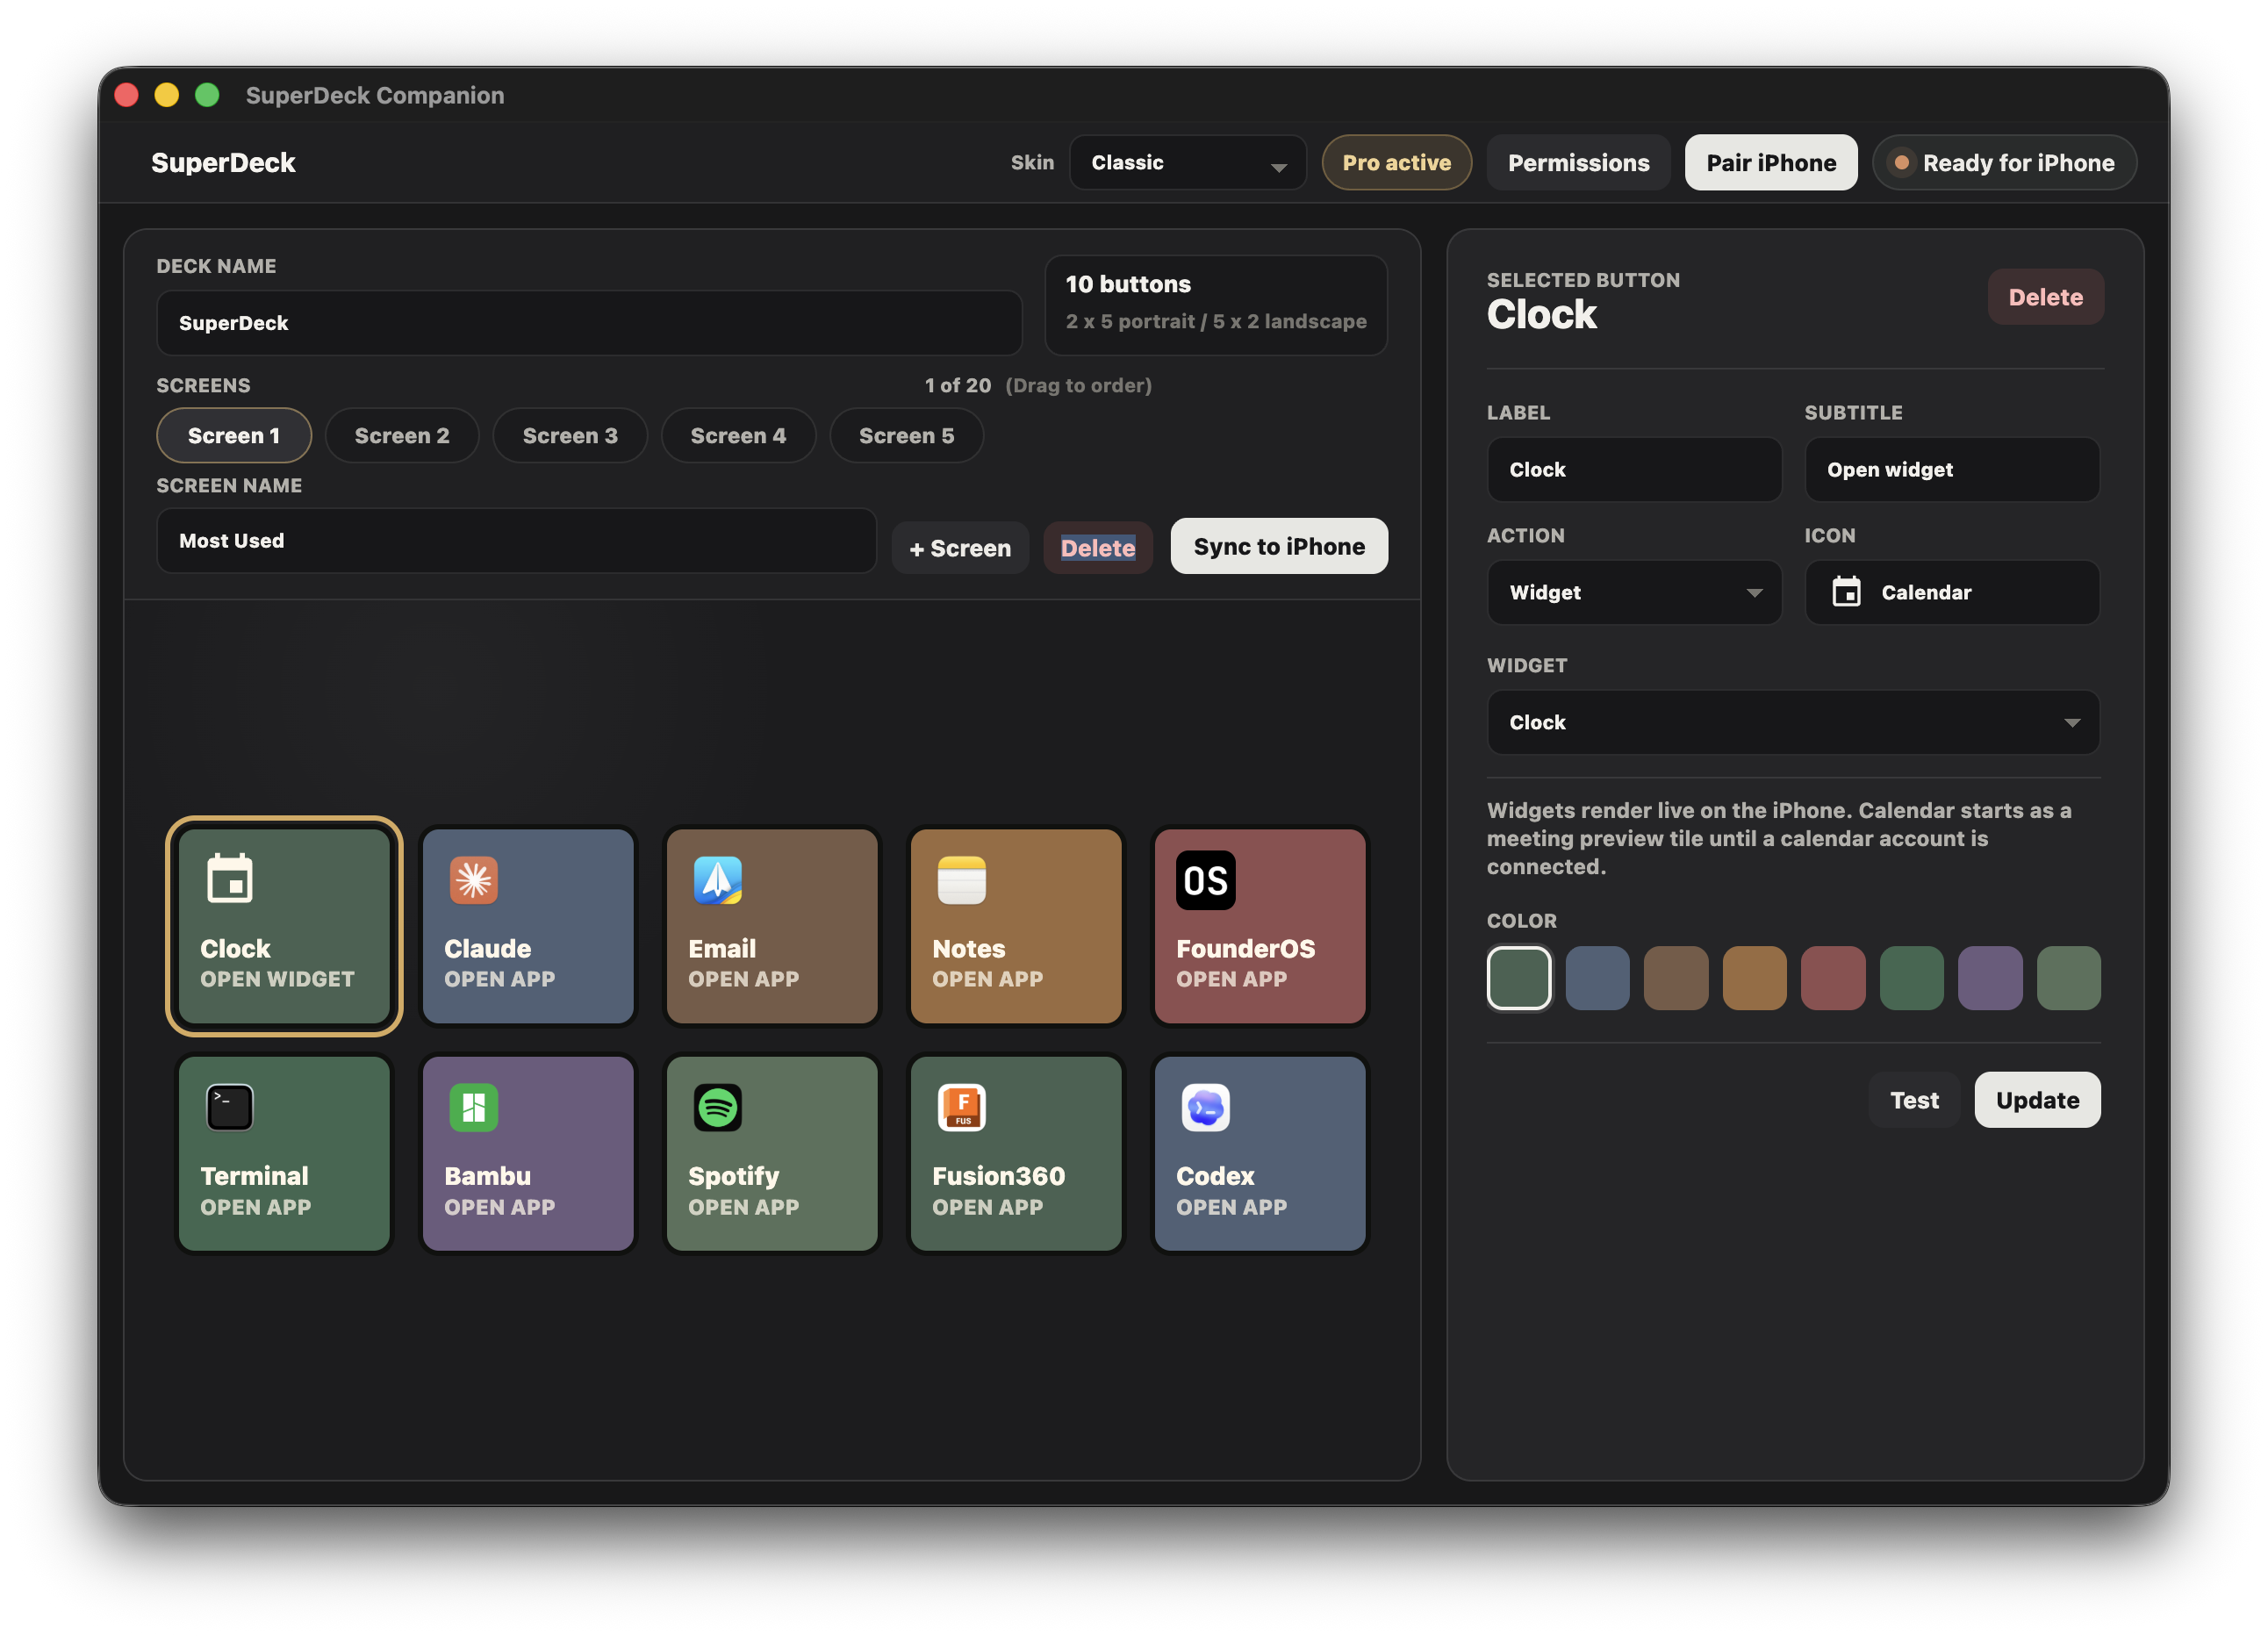This screenshot has height=1636, width=2268.
Task: Click the Codex app icon
Action: pos(1205,1108)
